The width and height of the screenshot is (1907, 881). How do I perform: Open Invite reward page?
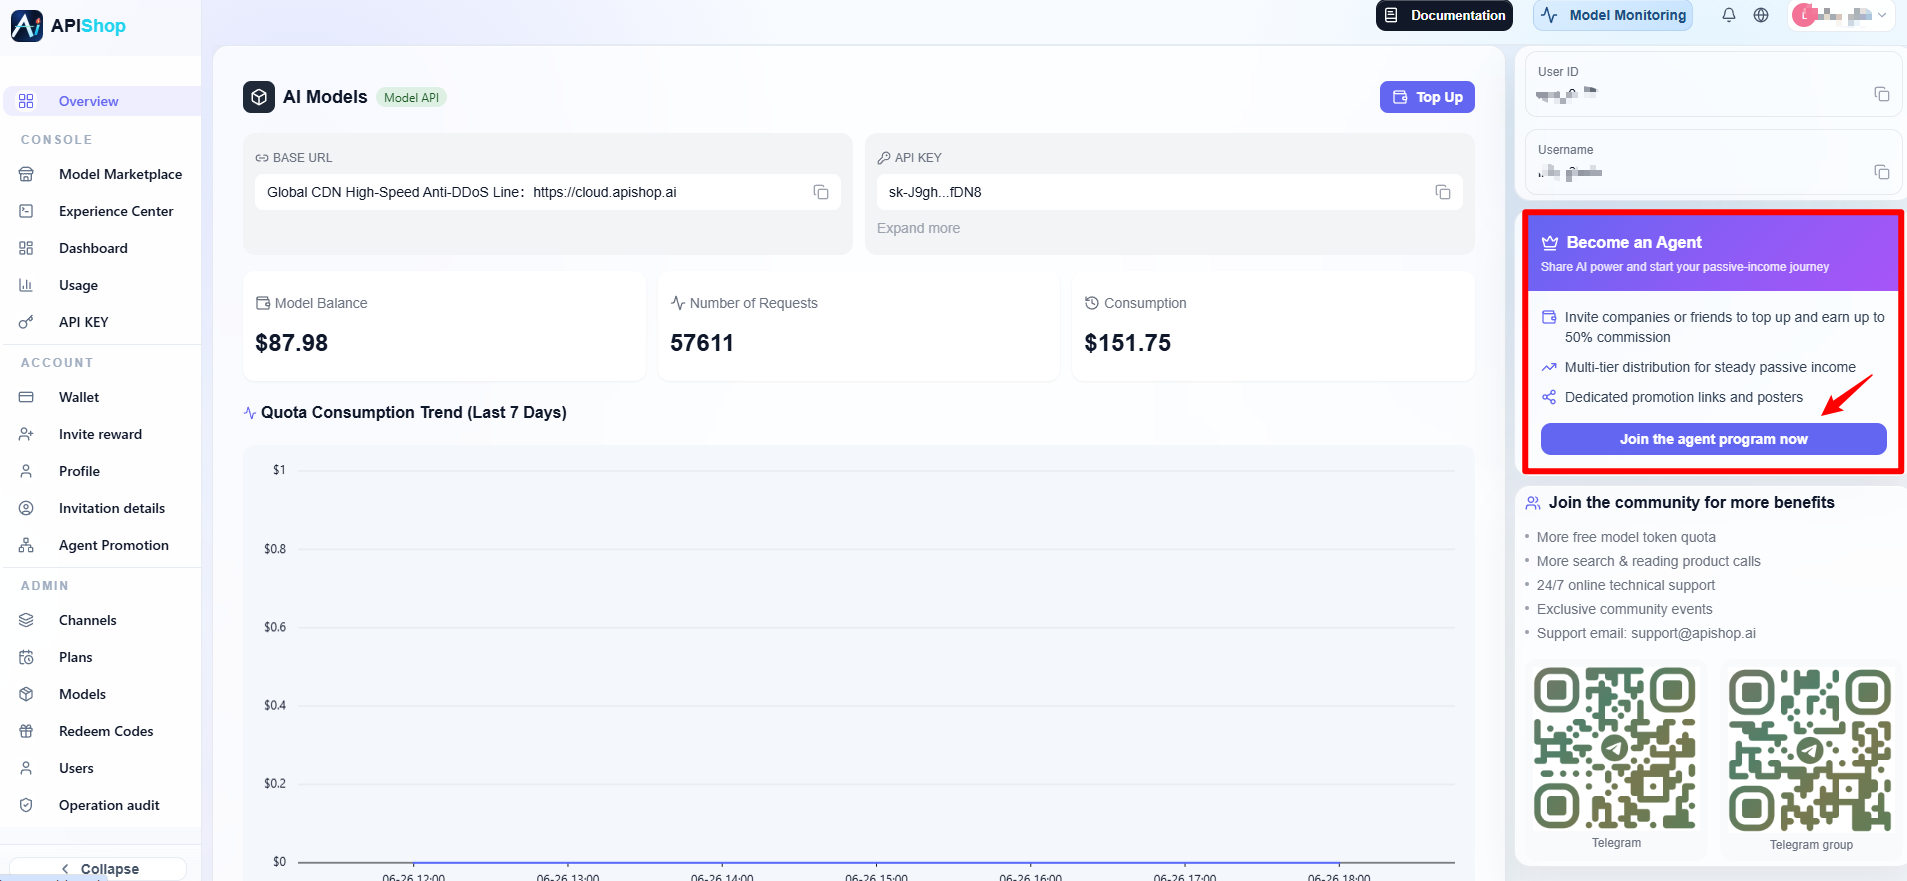pyautogui.click(x=102, y=434)
